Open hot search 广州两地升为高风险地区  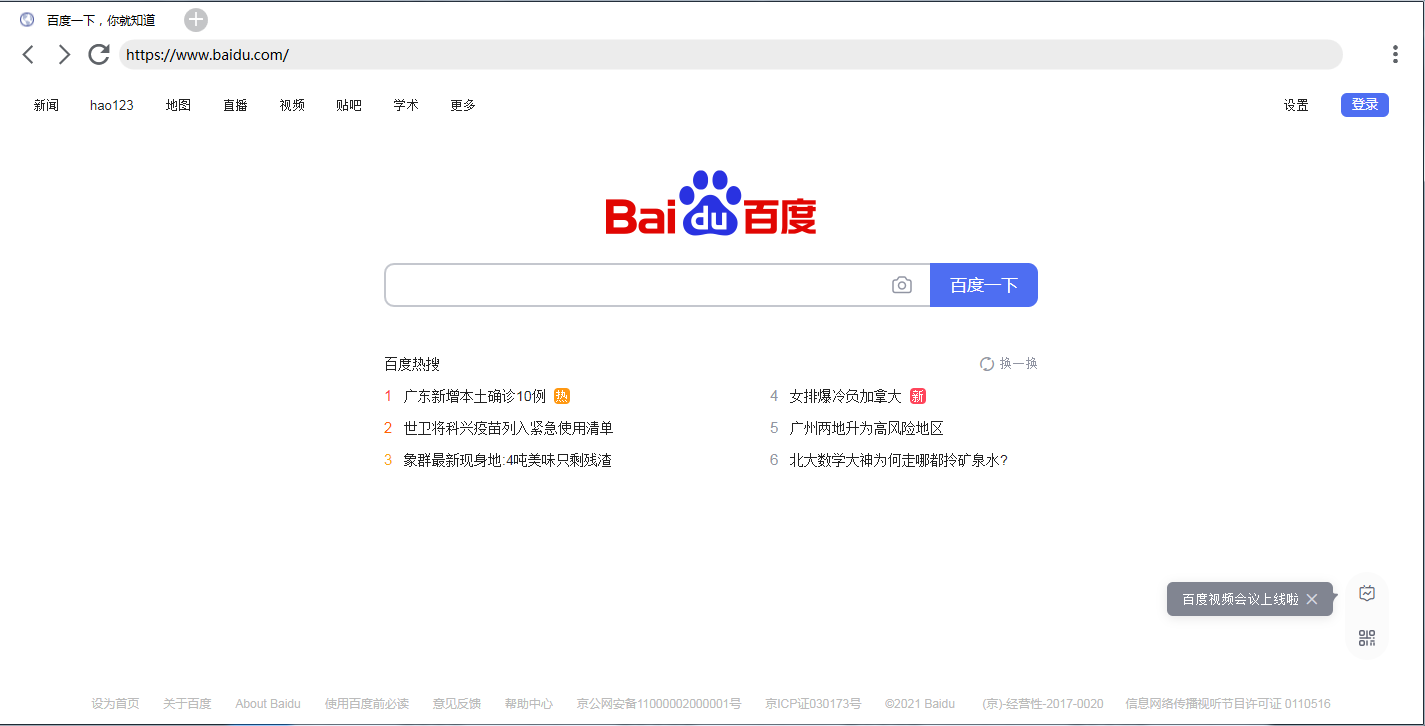pyautogui.click(x=866, y=428)
